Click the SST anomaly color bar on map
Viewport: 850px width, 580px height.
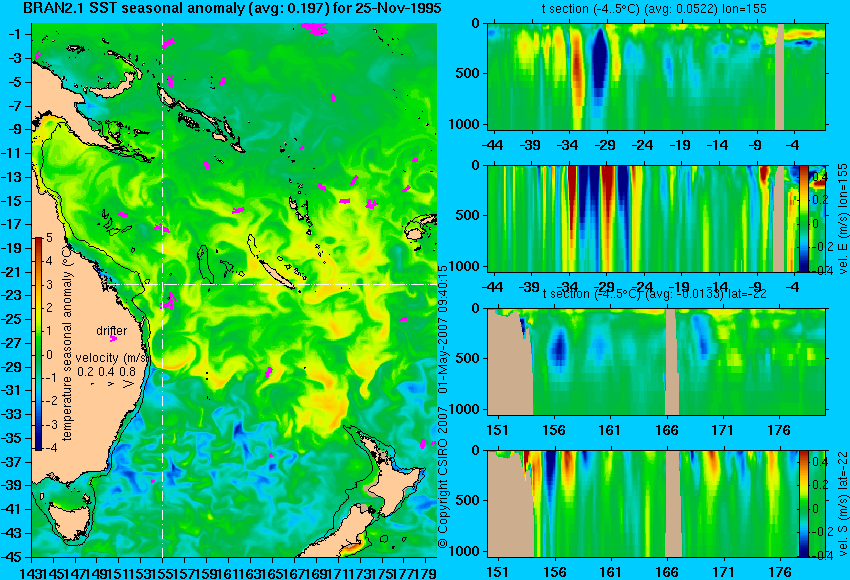coord(39,344)
